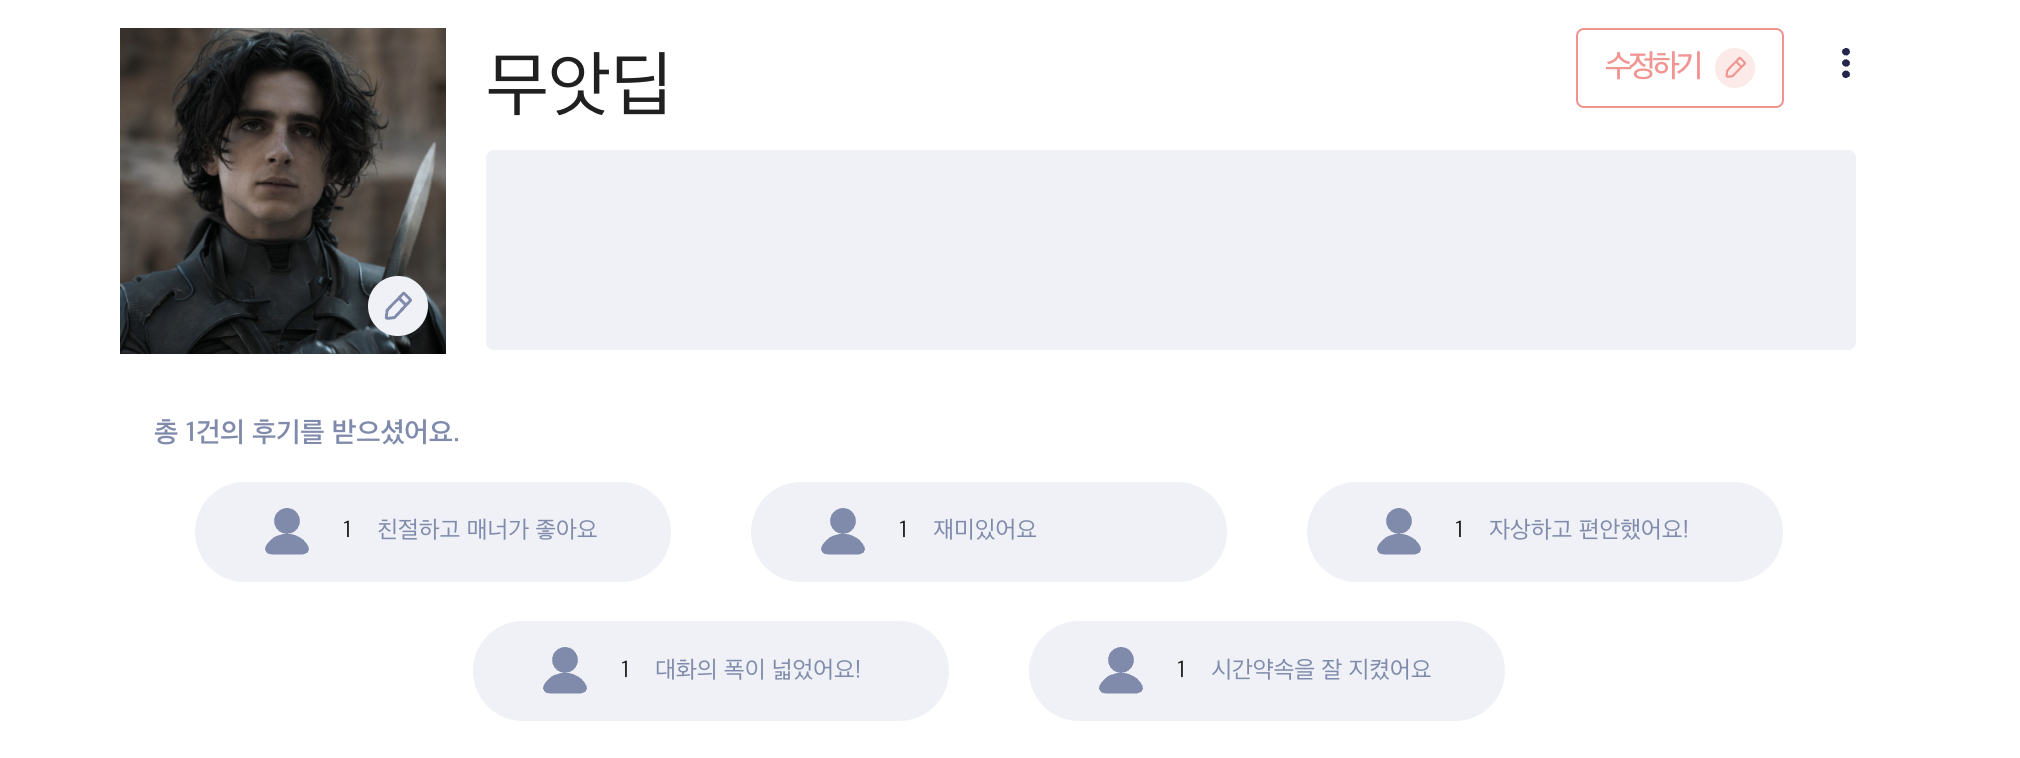Click the pencil icon inside 수정하기 button
Viewport: 2020px width, 758px height.
pyautogui.click(x=1735, y=68)
